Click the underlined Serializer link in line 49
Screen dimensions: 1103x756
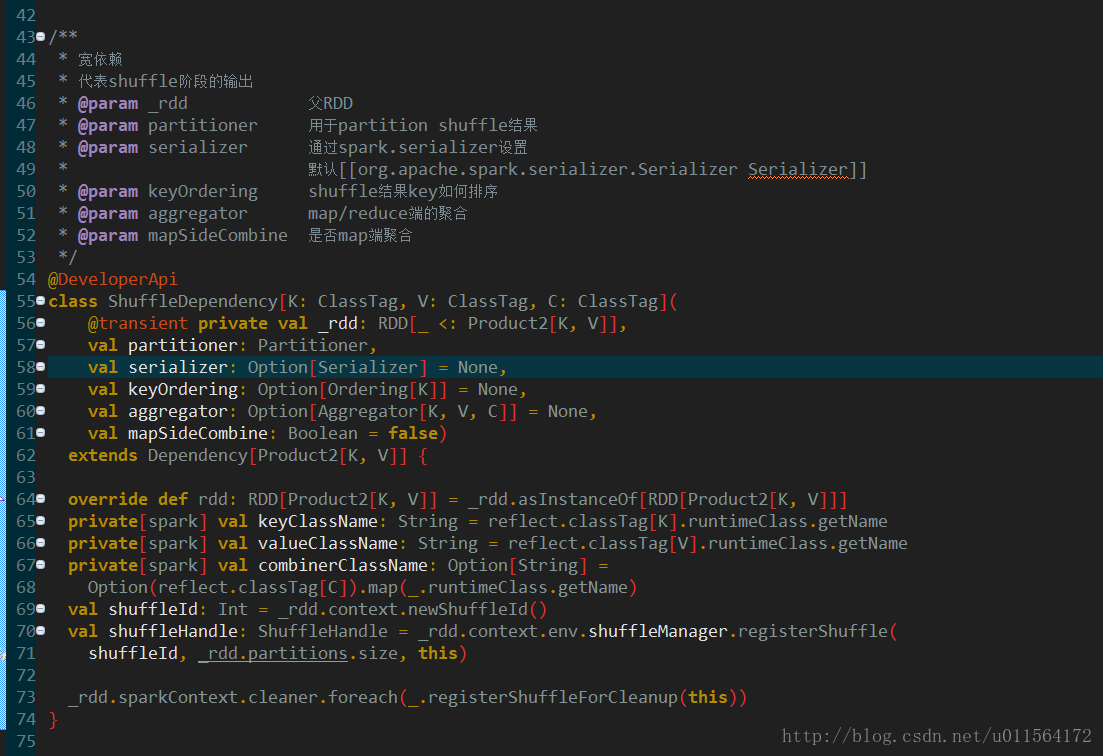coord(798,169)
